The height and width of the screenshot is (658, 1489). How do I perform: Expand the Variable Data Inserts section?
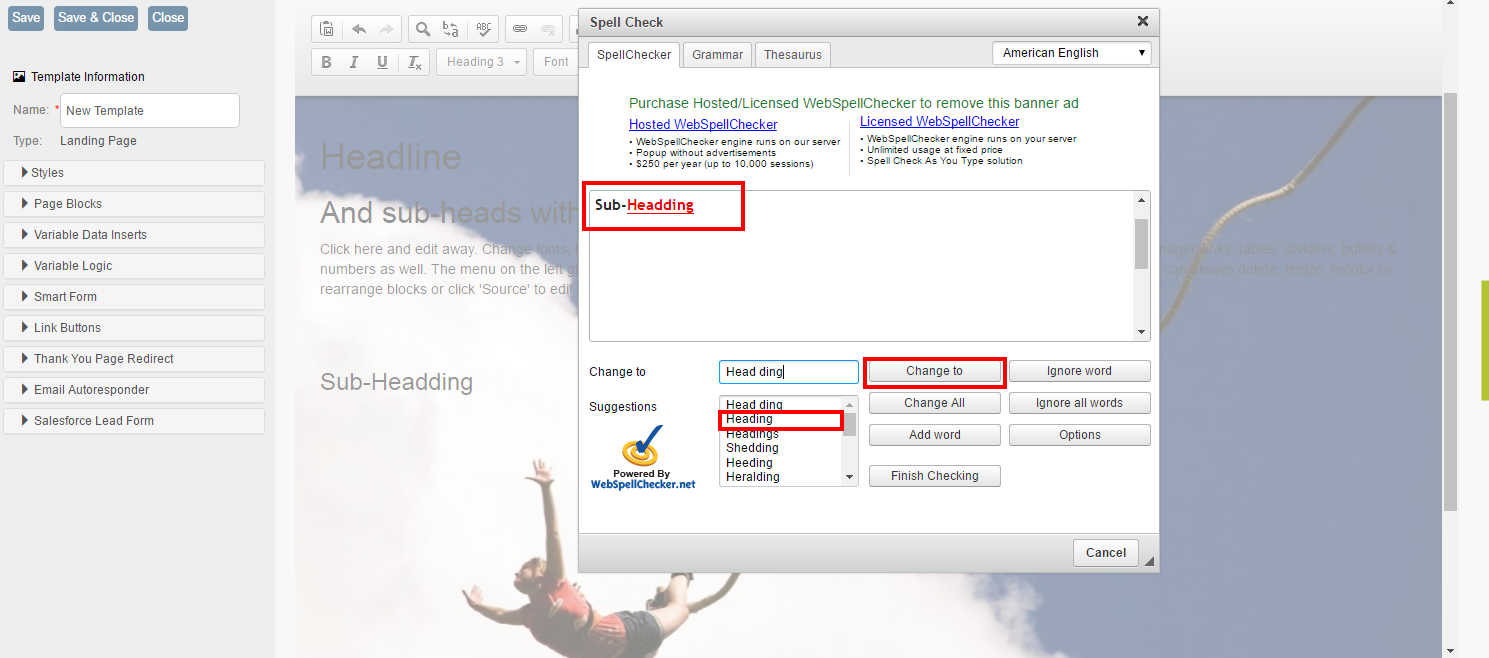tap(134, 235)
